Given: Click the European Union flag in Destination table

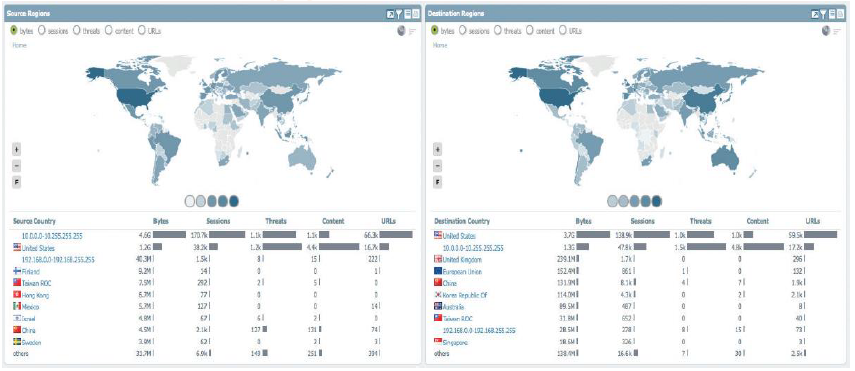Looking at the screenshot, I should [x=438, y=271].
